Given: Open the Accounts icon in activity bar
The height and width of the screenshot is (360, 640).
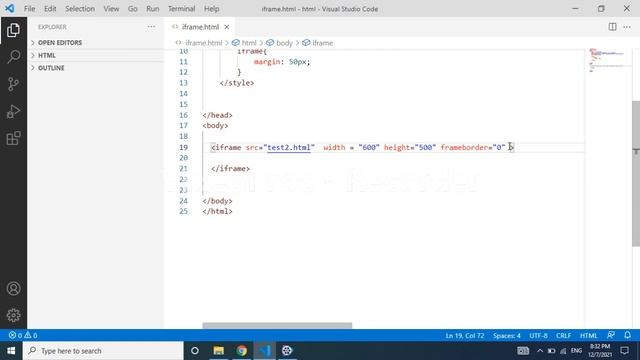Looking at the screenshot, I should (13, 289).
